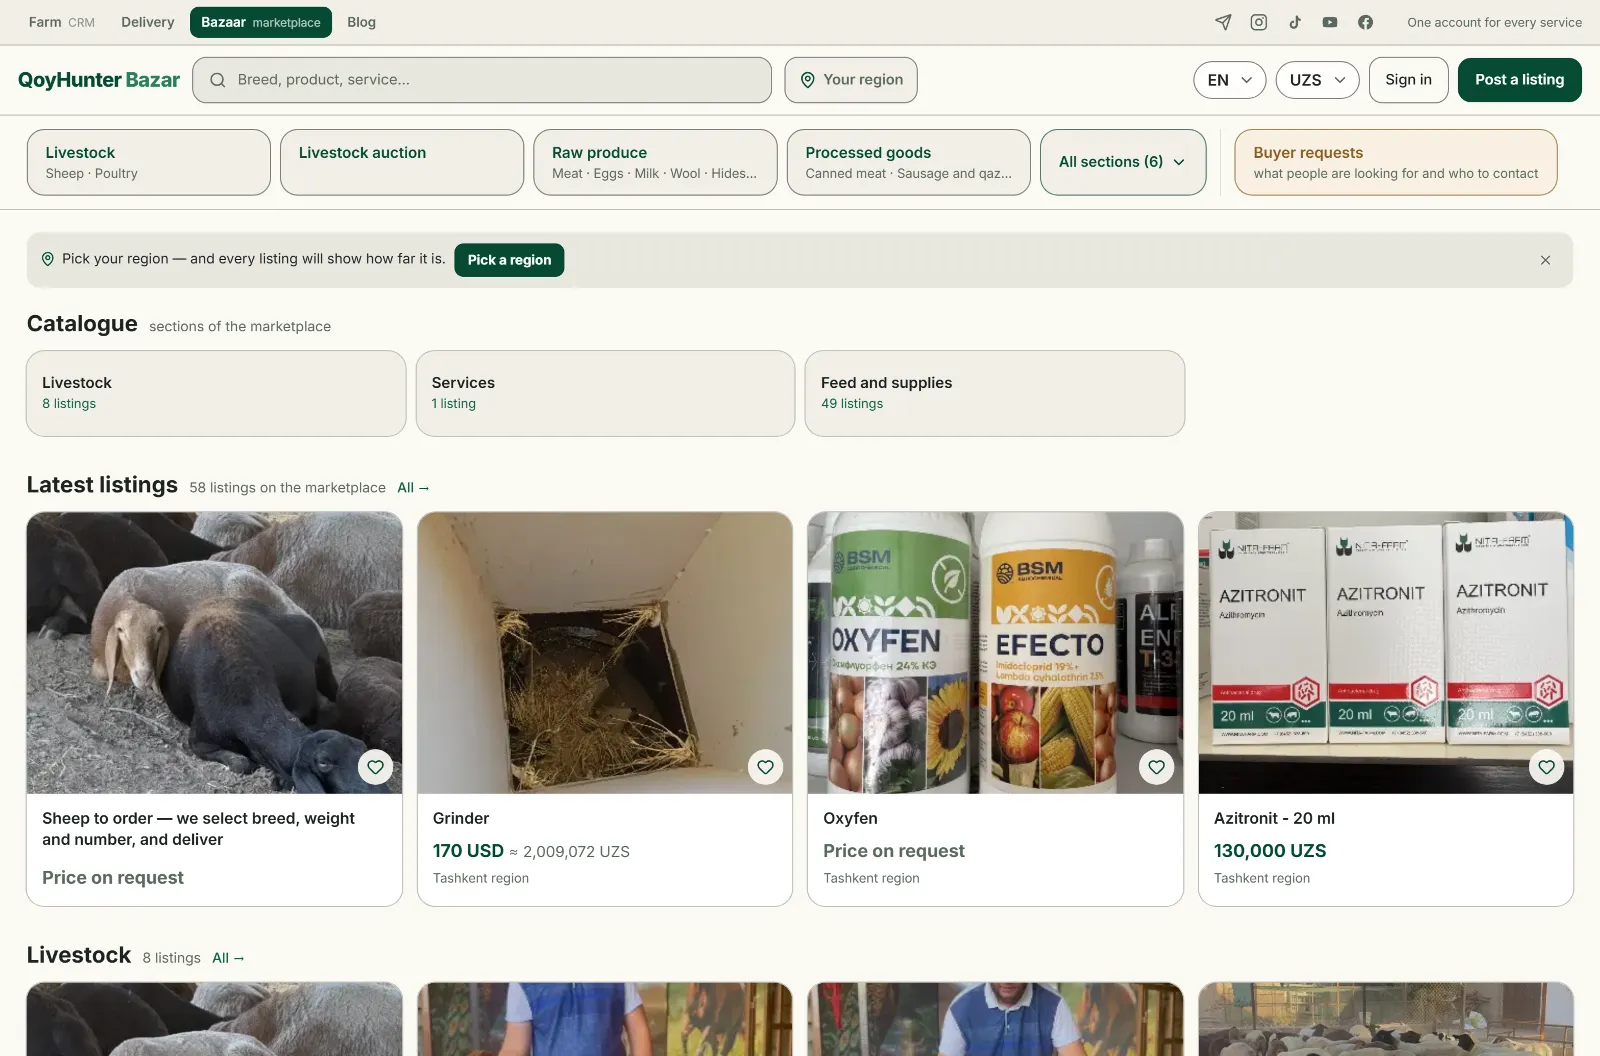Open the All link beside Latest listings
This screenshot has width=1600, height=1056.
413,488
